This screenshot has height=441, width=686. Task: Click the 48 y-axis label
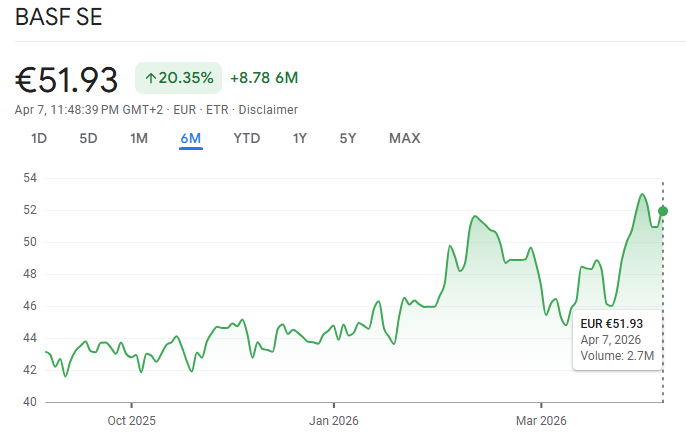point(30,274)
